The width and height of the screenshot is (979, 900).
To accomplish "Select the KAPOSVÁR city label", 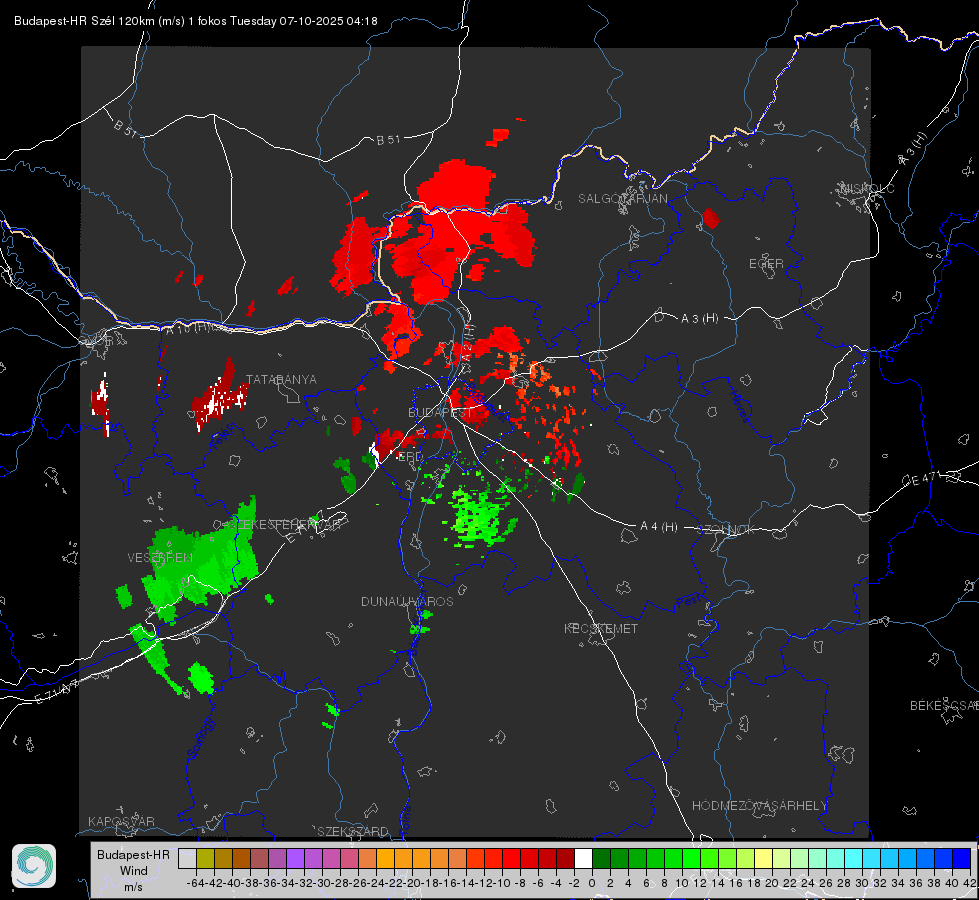I will coord(121,821).
